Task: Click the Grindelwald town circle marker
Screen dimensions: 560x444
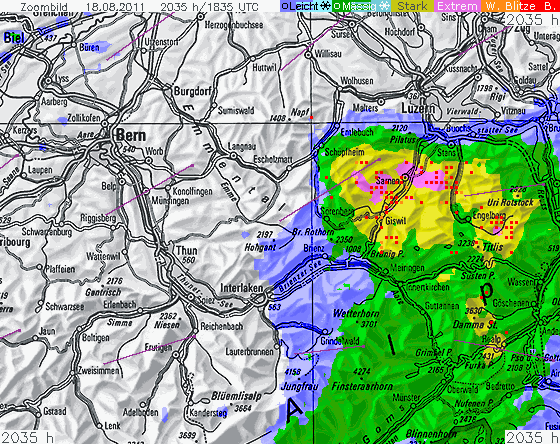Action: (x=324, y=331)
